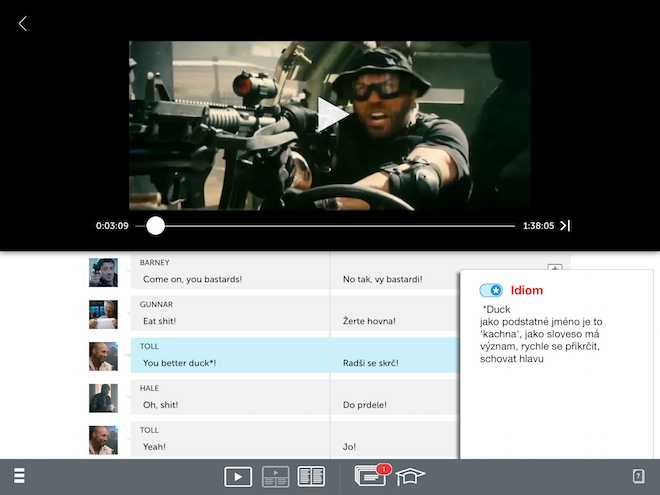
Task: Click the translation 'No tak, vy bastardi!'
Action: click(382, 279)
